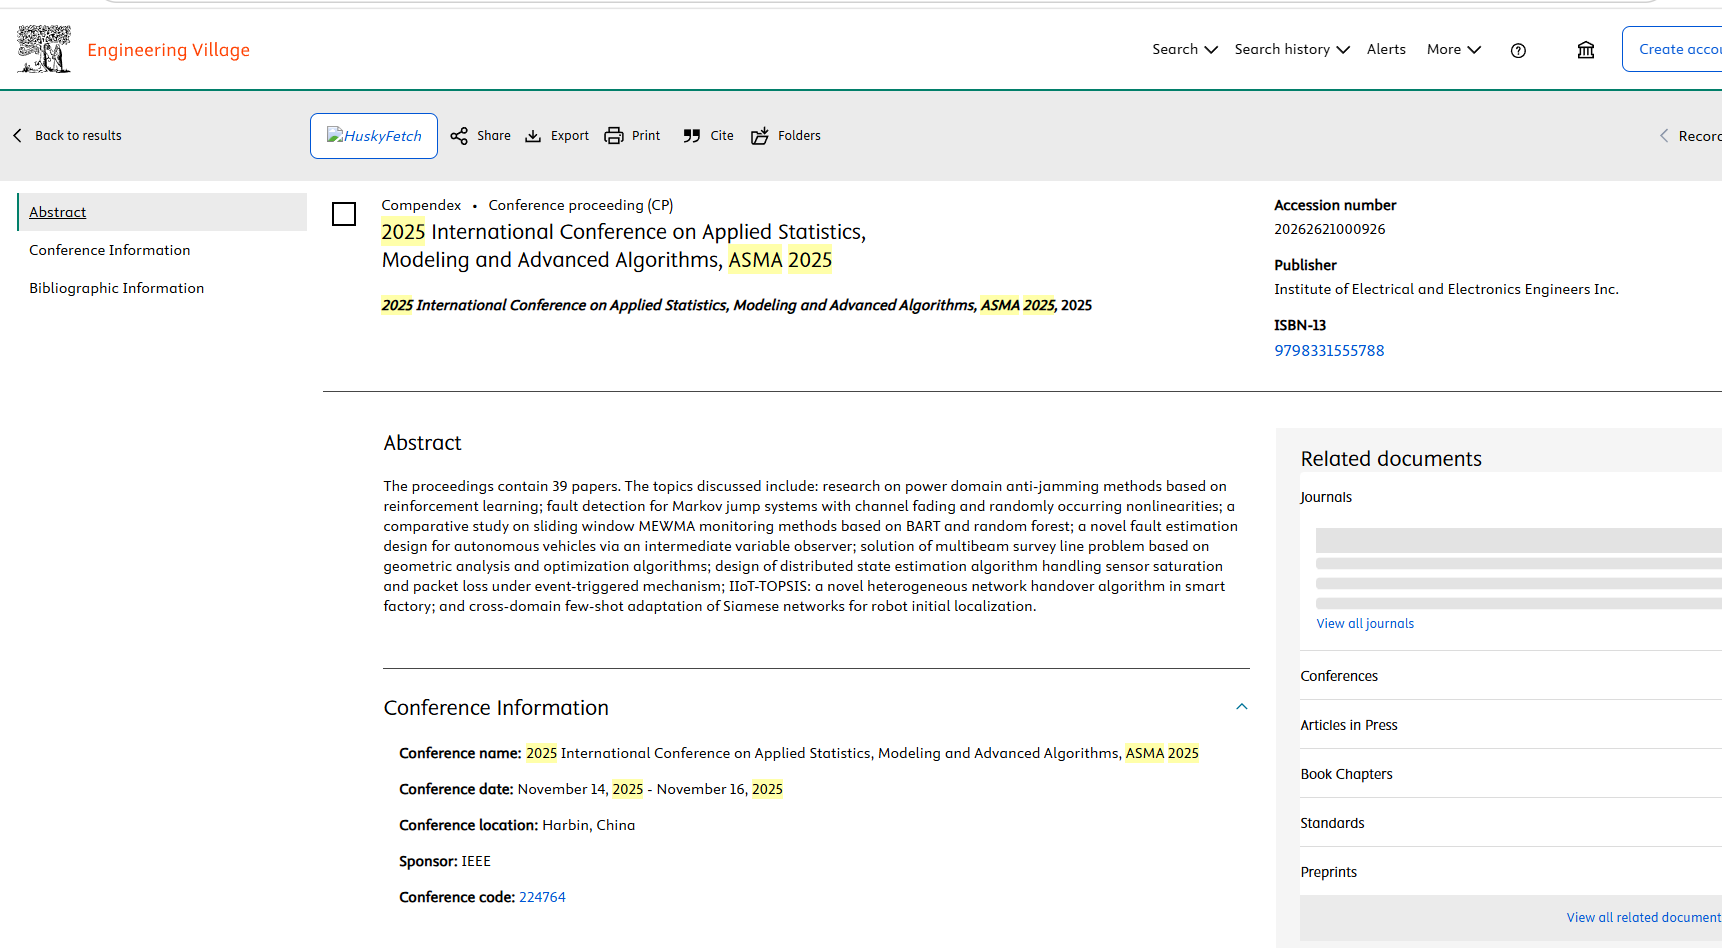Open the ISBN-13 link 9798331555788
This screenshot has width=1722, height=948.
point(1329,351)
